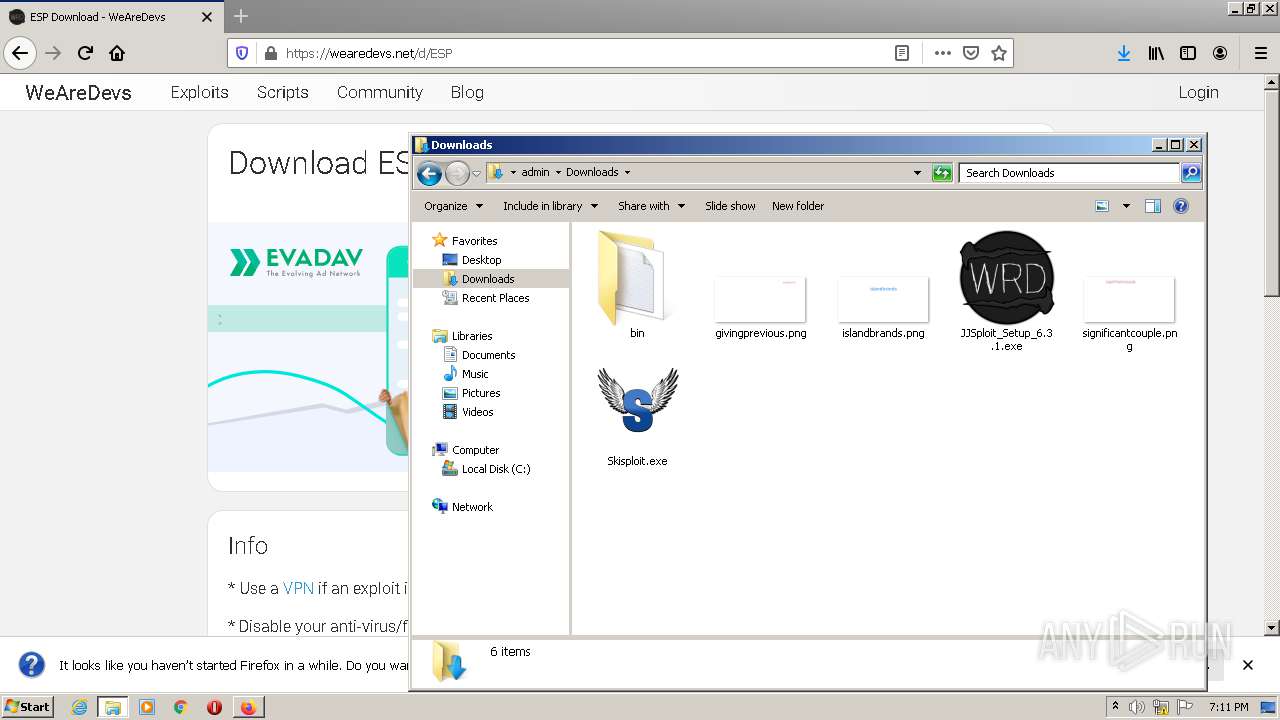The width and height of the screenshot is (1280, 720).
Task: Change view icon in Explorer toolbar
Action: coord(1102,206)
